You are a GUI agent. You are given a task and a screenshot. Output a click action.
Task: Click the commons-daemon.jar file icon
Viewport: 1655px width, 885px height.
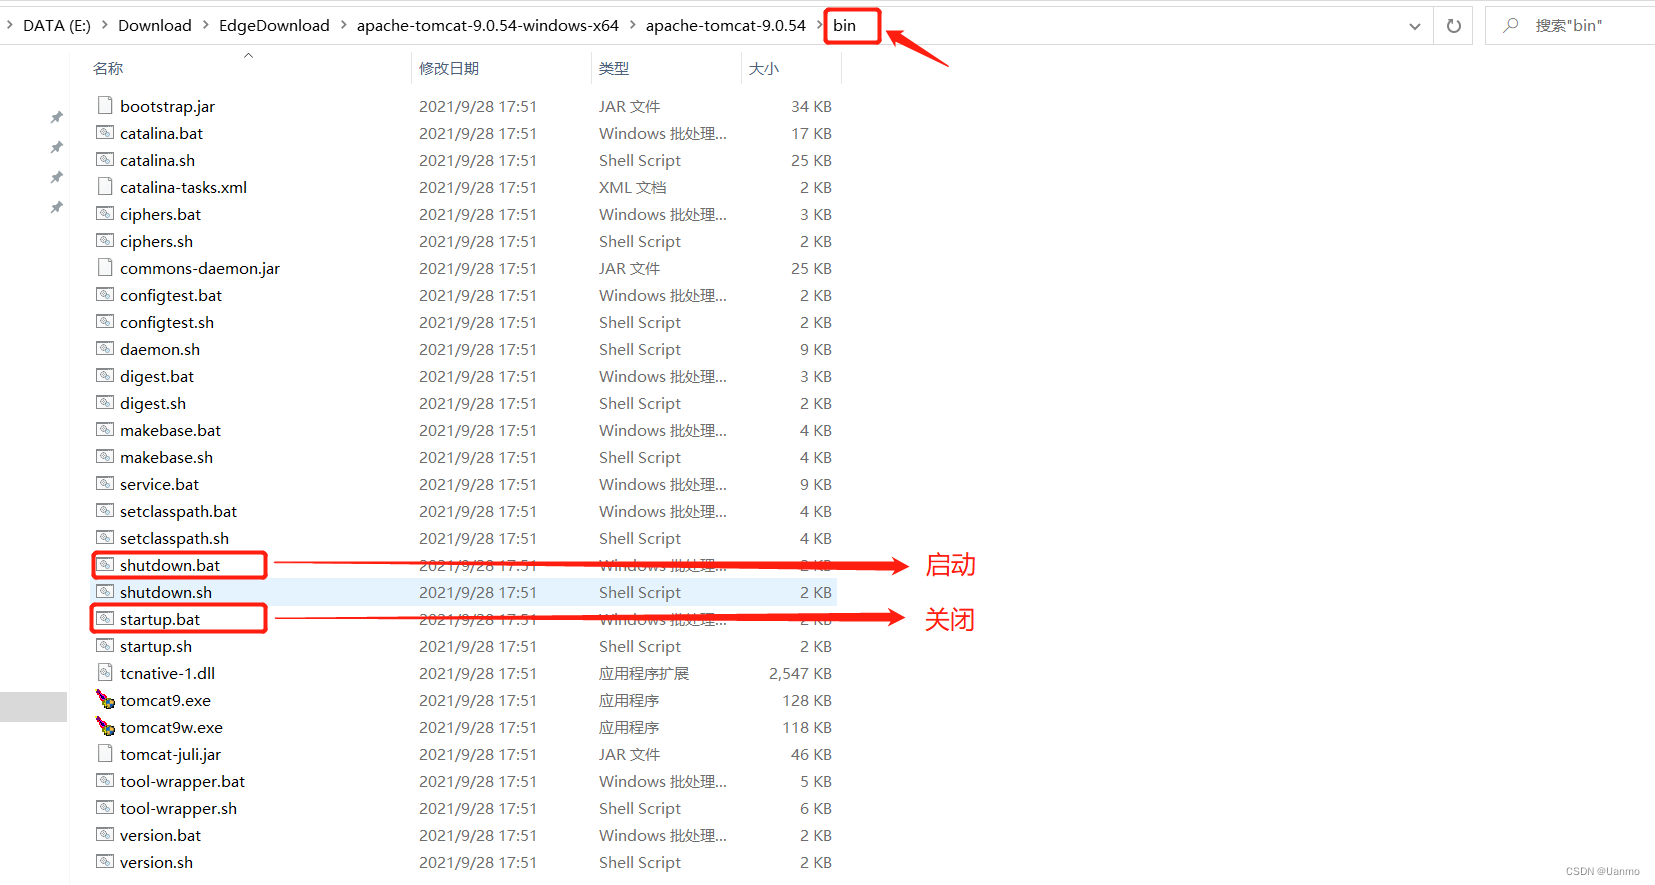[105, 267]
